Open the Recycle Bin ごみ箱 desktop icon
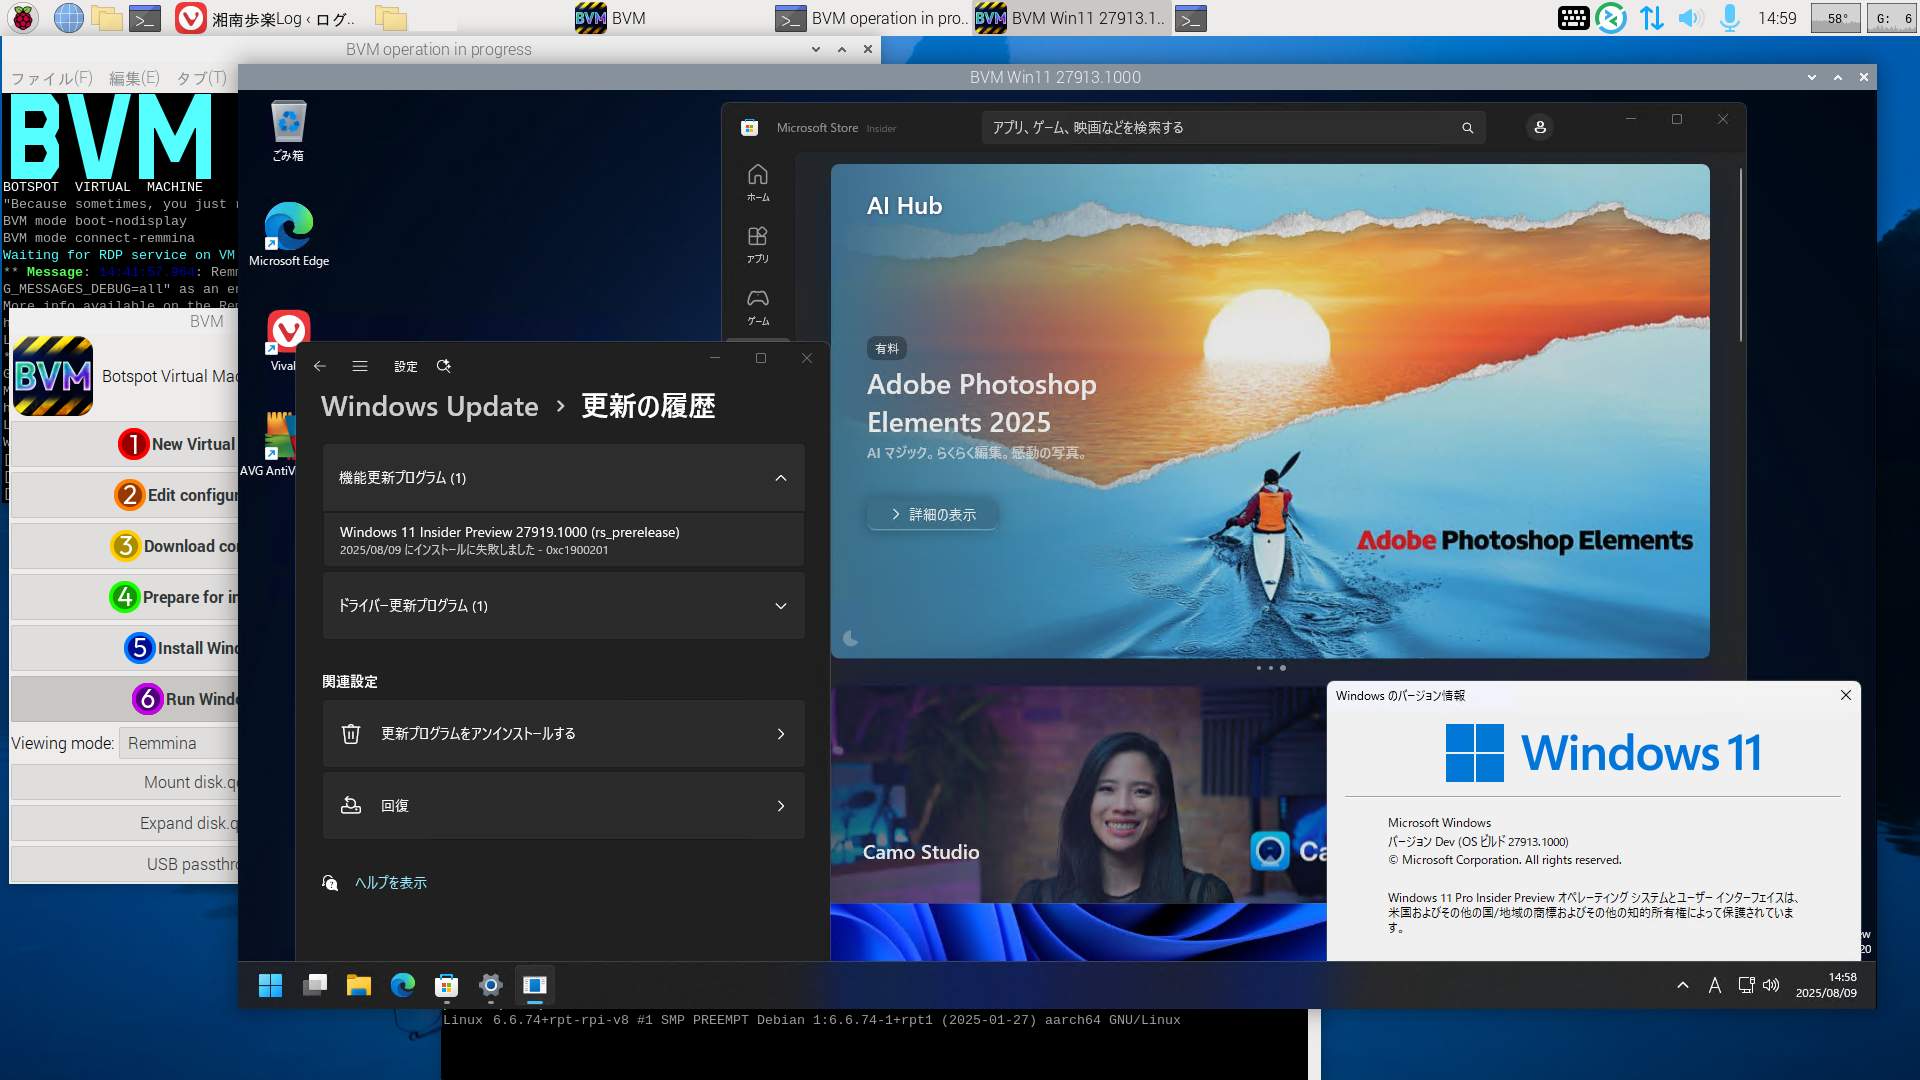This screenshot has height=1080, width=1920. pos(288,131)
